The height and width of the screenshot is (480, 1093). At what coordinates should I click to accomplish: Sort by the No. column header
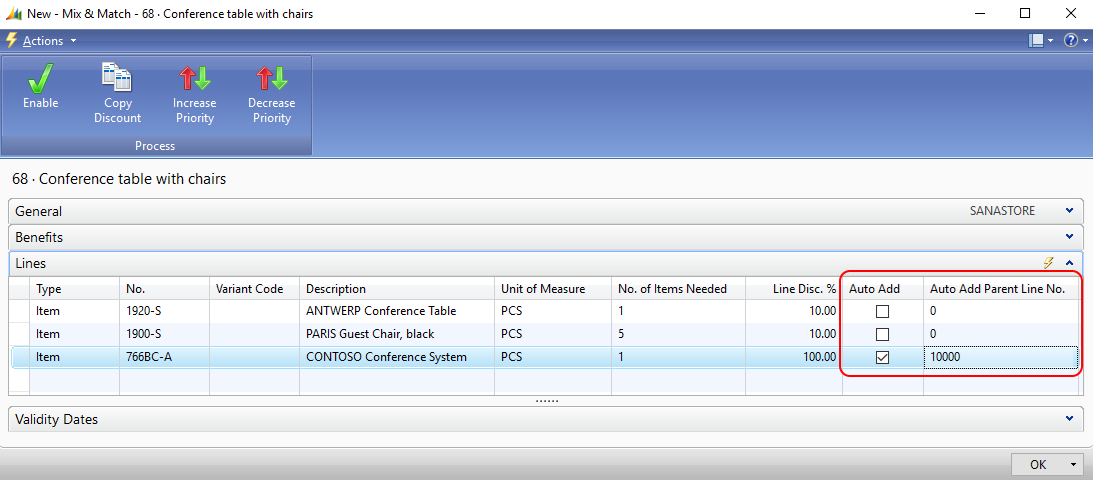tap(165, 288)
